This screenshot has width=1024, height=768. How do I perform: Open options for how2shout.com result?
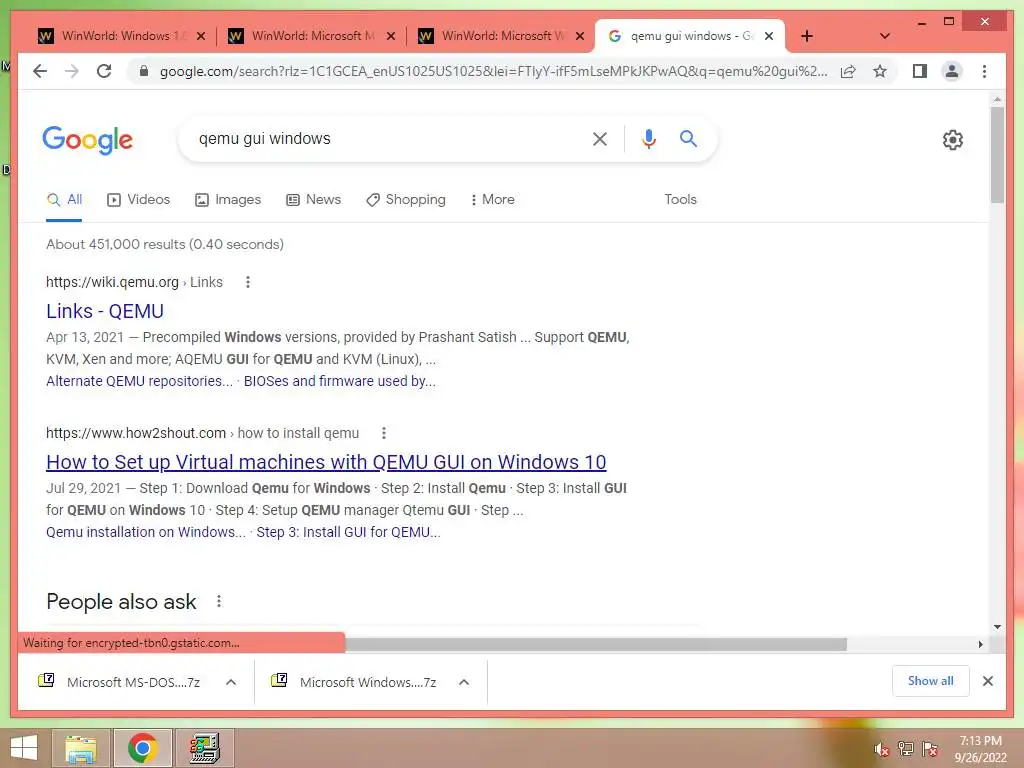coord(384,433)
